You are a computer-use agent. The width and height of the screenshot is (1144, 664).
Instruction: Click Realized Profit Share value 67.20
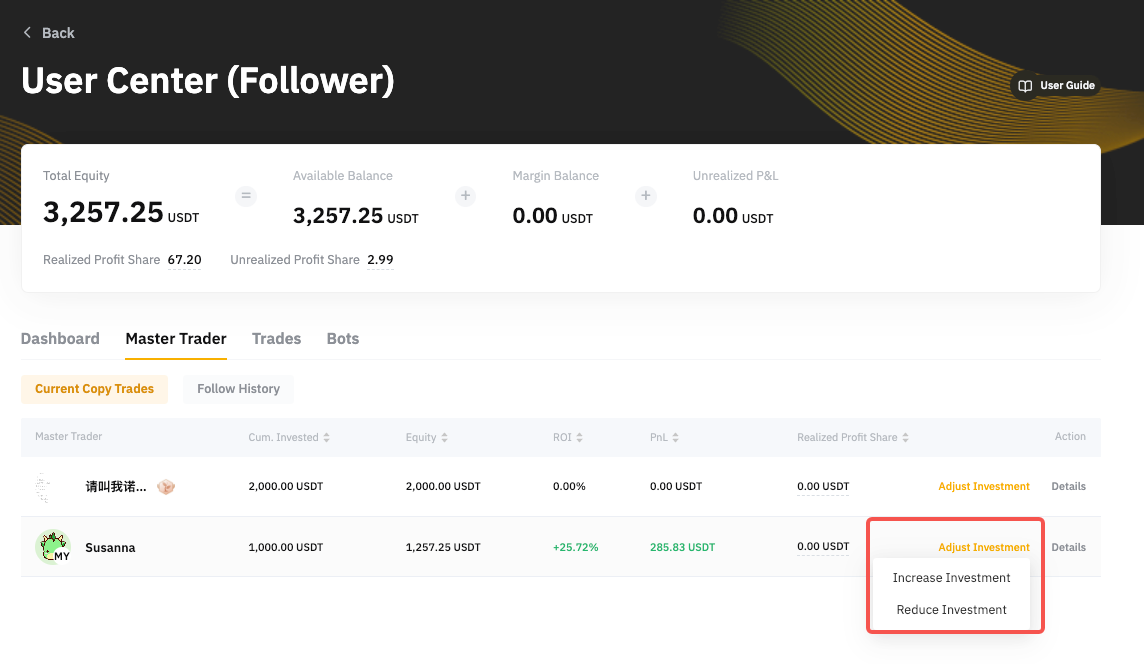184,260
